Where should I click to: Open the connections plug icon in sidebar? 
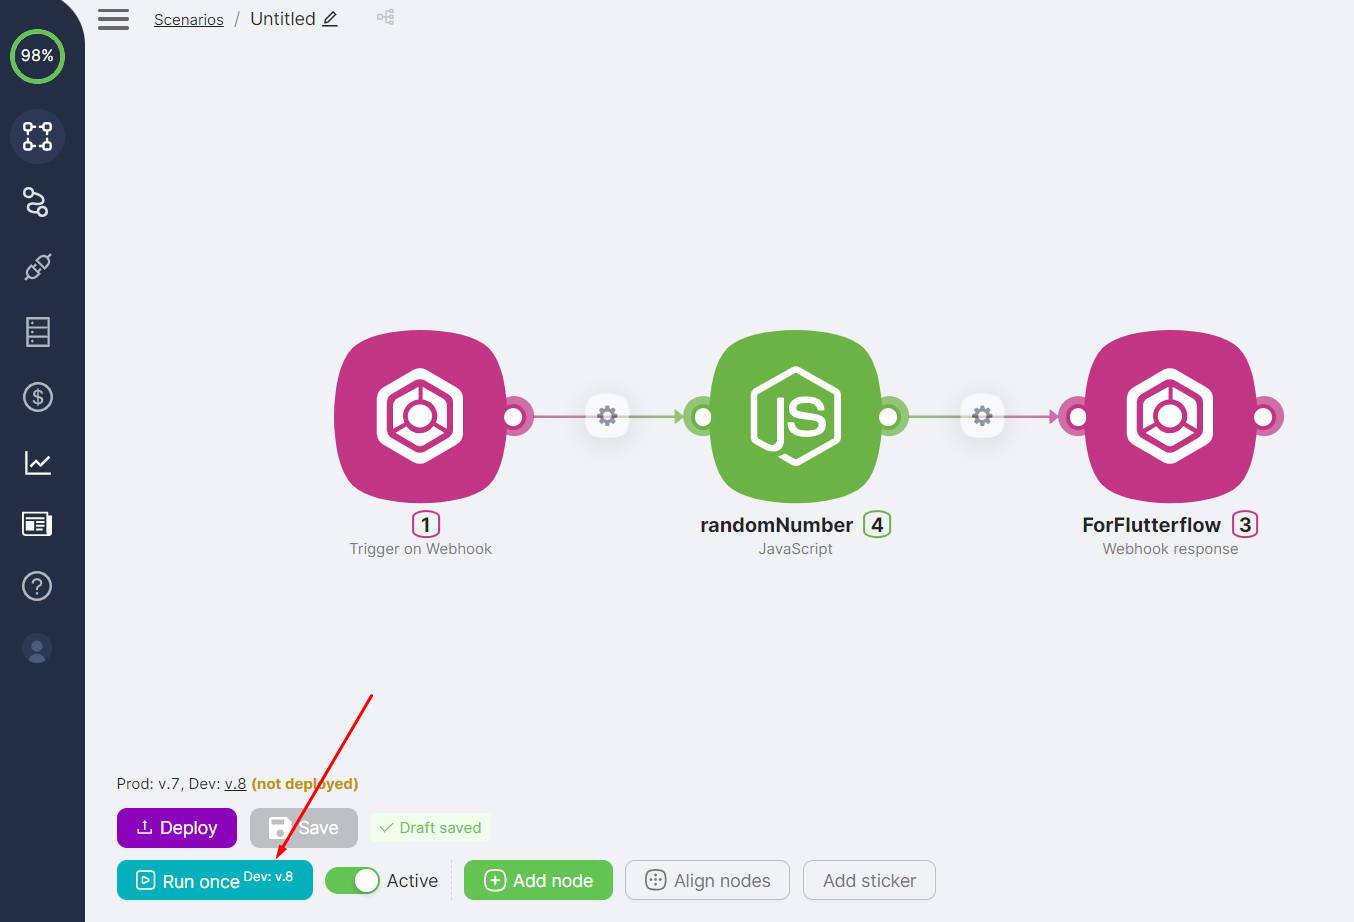pyautogui.click(x=37, y=267)
